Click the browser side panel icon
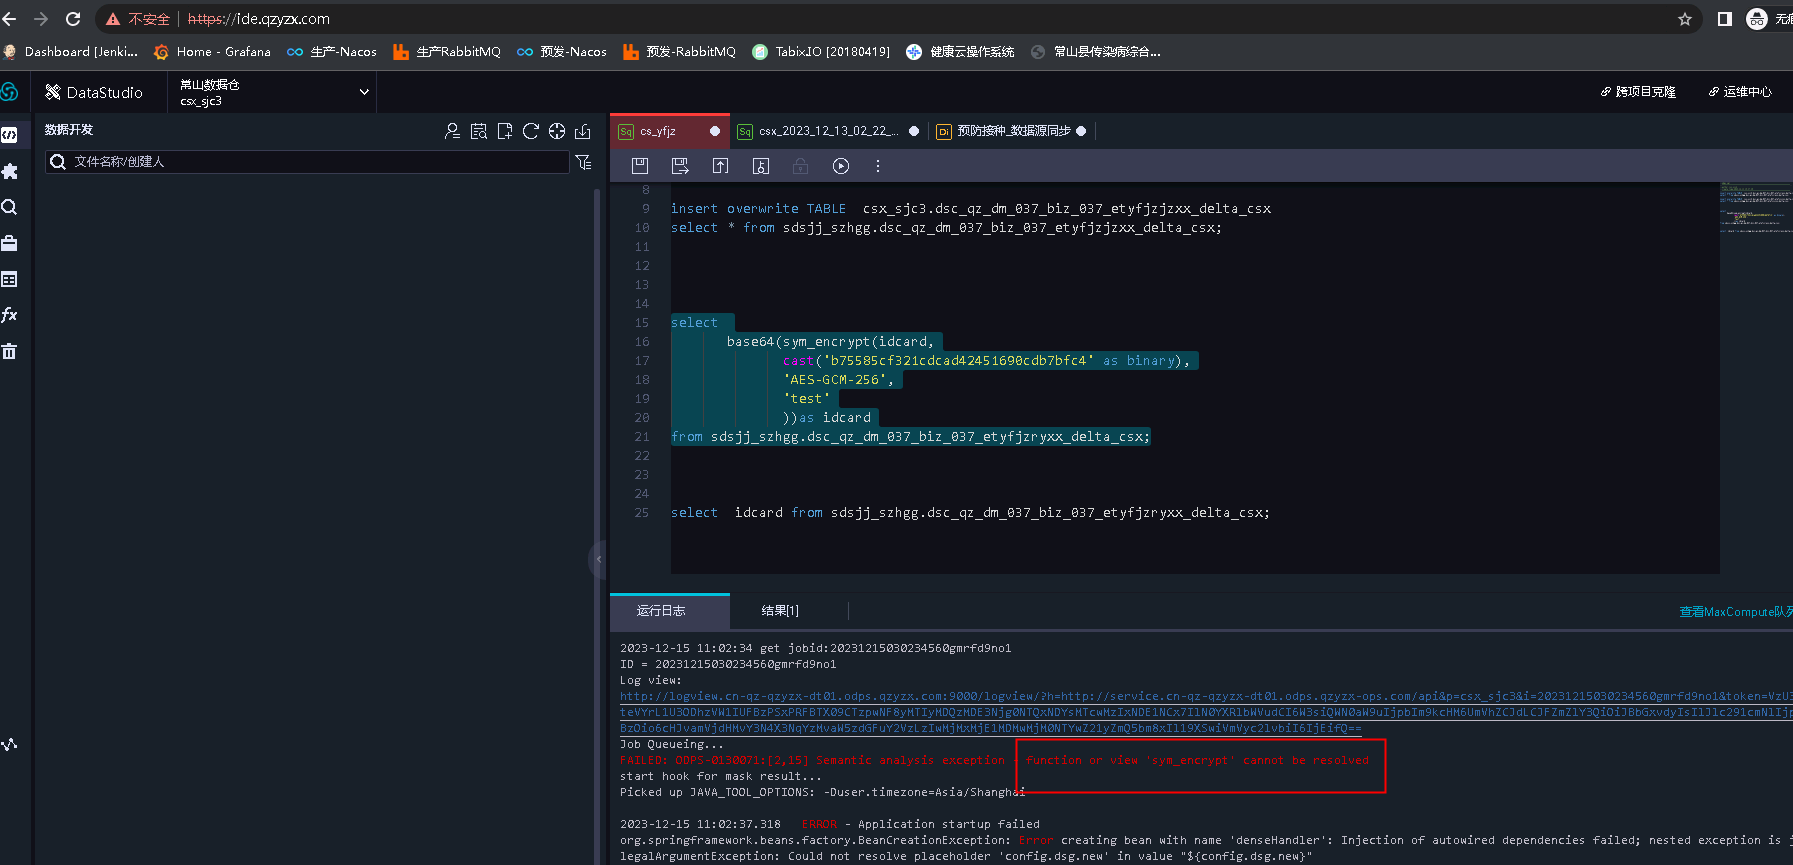Image resolution: width=1793 pixels, height=865 pixels. (x=1724, y=19)
